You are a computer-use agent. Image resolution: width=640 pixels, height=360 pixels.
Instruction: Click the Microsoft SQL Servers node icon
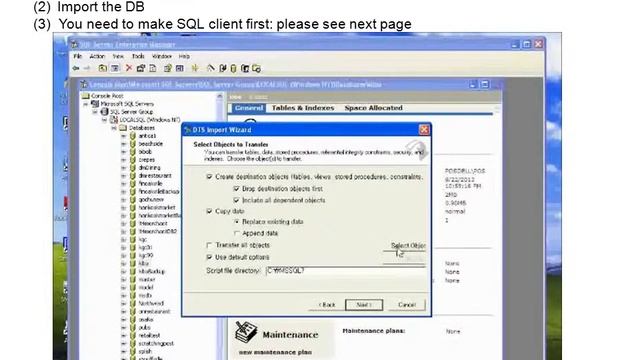click(95, 104)
